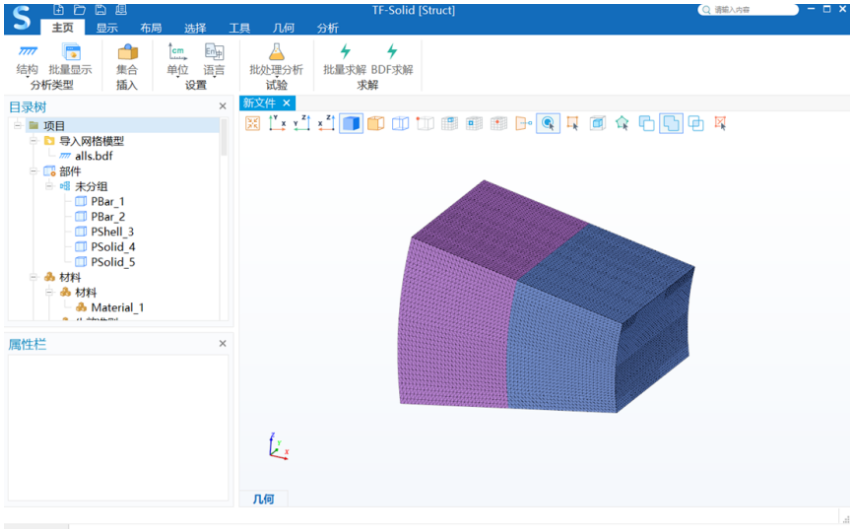852x529 pixels.
Task: Click the first overlapping squares selection mode icon
Action: [x=646, y=123]
